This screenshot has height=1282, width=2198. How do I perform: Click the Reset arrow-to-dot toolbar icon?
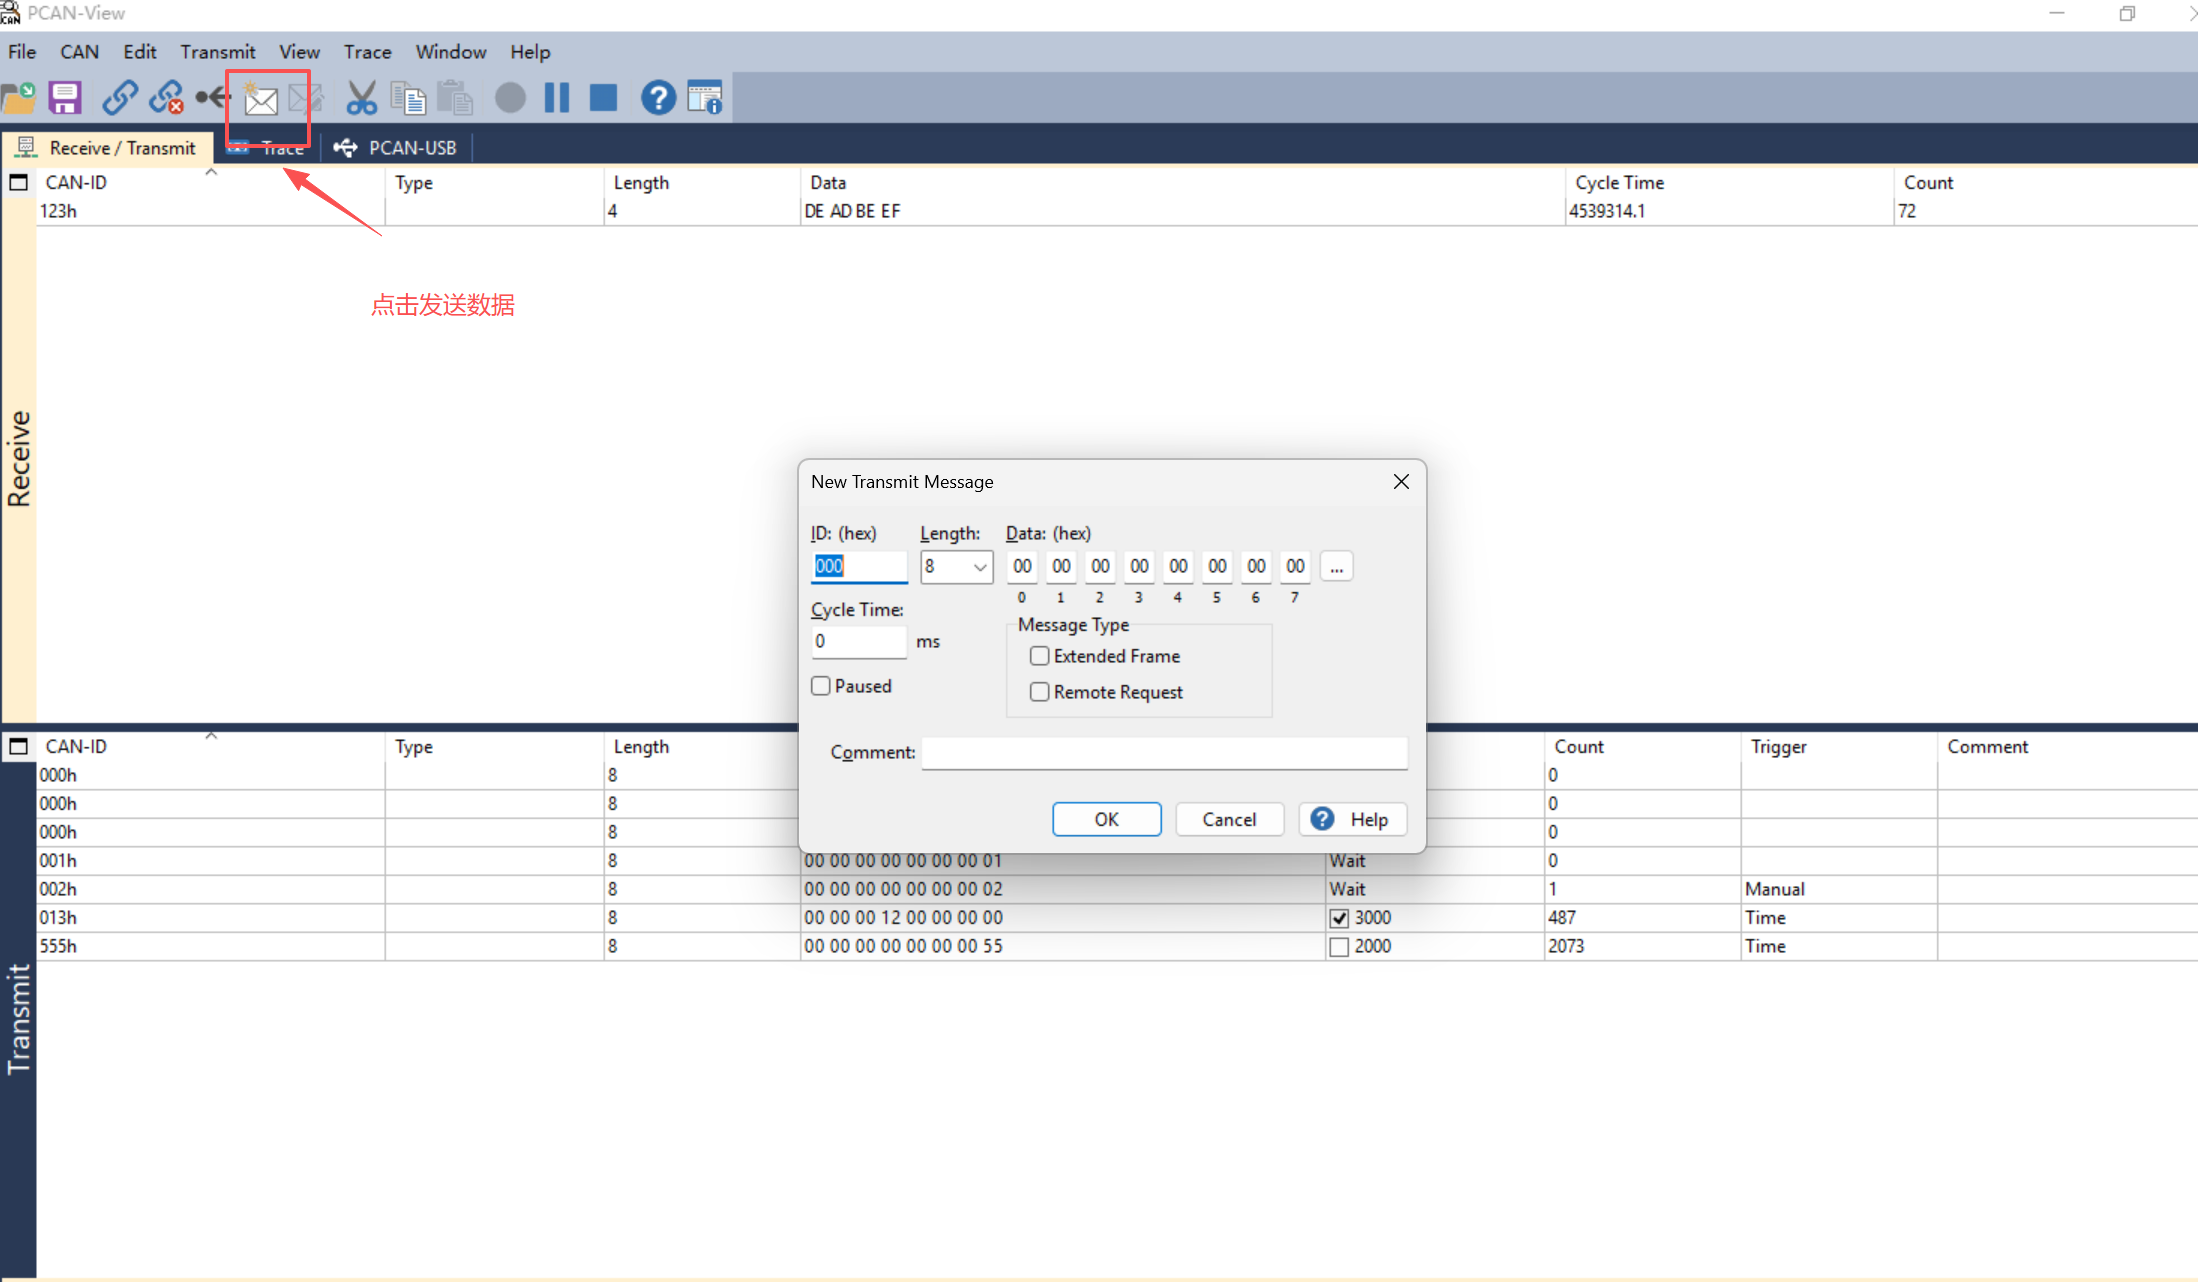(213, 97)
